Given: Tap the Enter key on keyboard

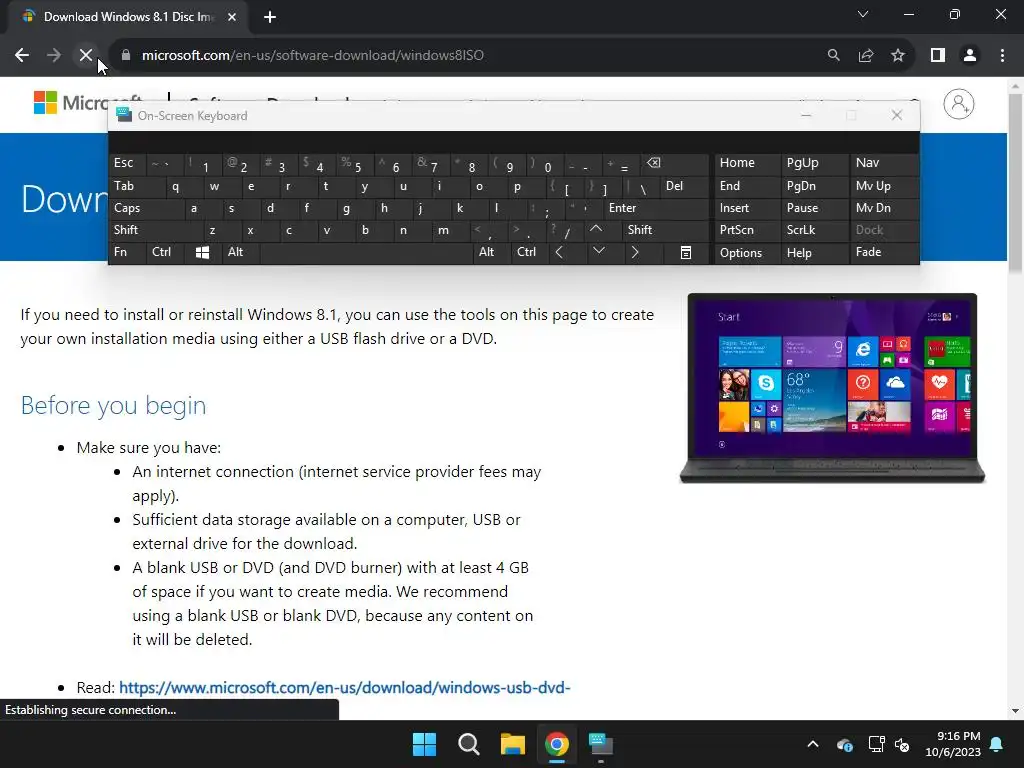Looking at the screenshot, I should (x=656, y=208).
